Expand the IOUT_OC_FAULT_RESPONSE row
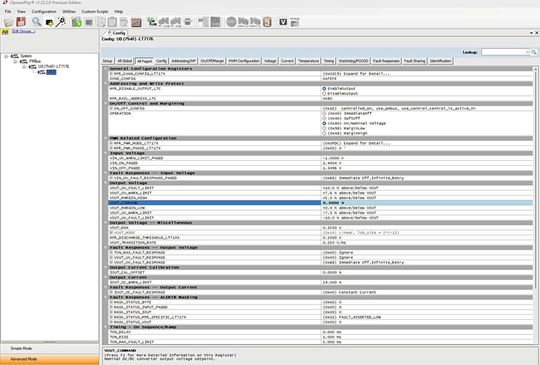Viewport: 540px width, 365px height. pyautogui.click(x=111, y=292)
